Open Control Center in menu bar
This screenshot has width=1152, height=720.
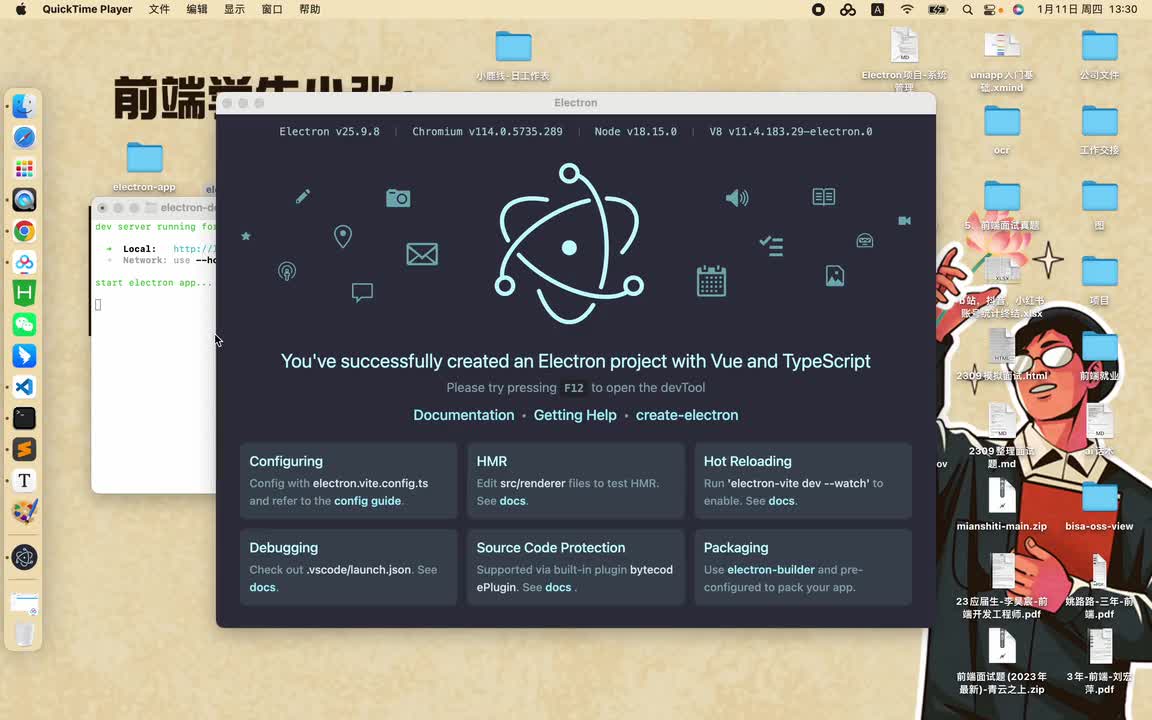(x=992, y=10)
